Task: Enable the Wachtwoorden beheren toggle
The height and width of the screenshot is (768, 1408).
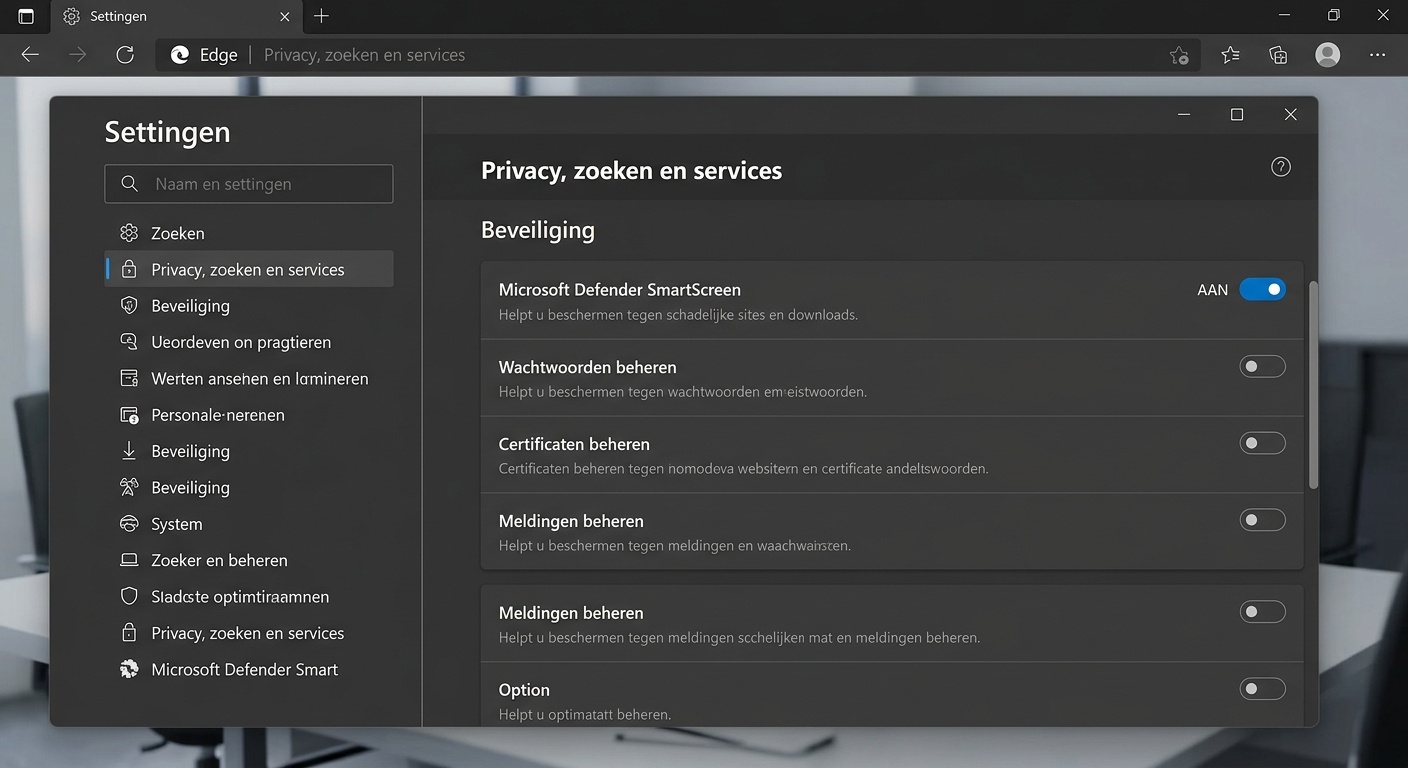Action: point(1262,366)
